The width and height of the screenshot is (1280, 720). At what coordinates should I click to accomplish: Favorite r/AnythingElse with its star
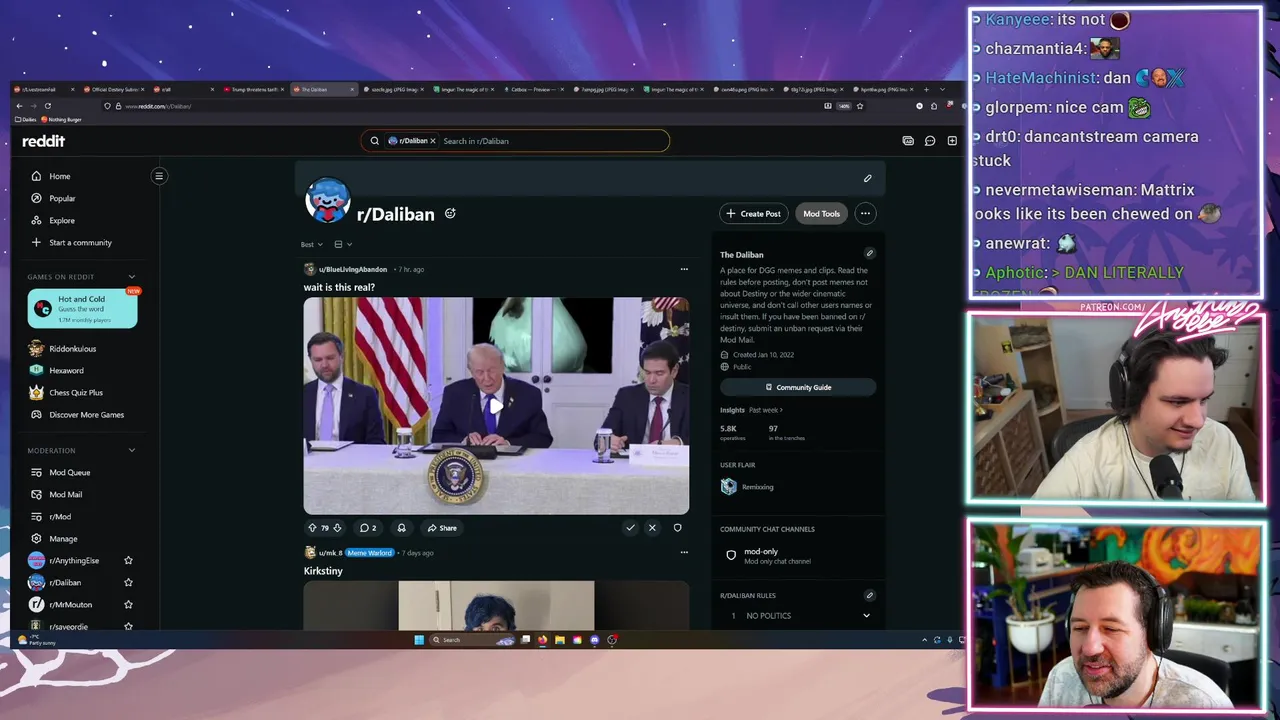(128, 561)
